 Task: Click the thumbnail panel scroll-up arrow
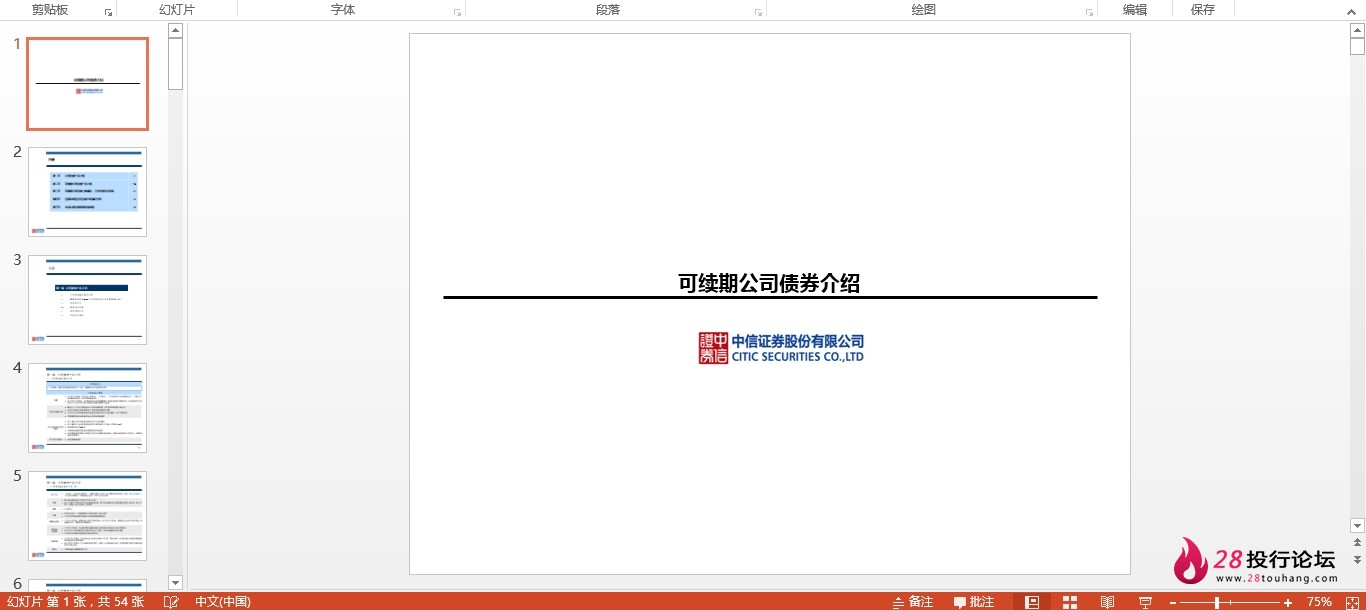tap(176, 30)
